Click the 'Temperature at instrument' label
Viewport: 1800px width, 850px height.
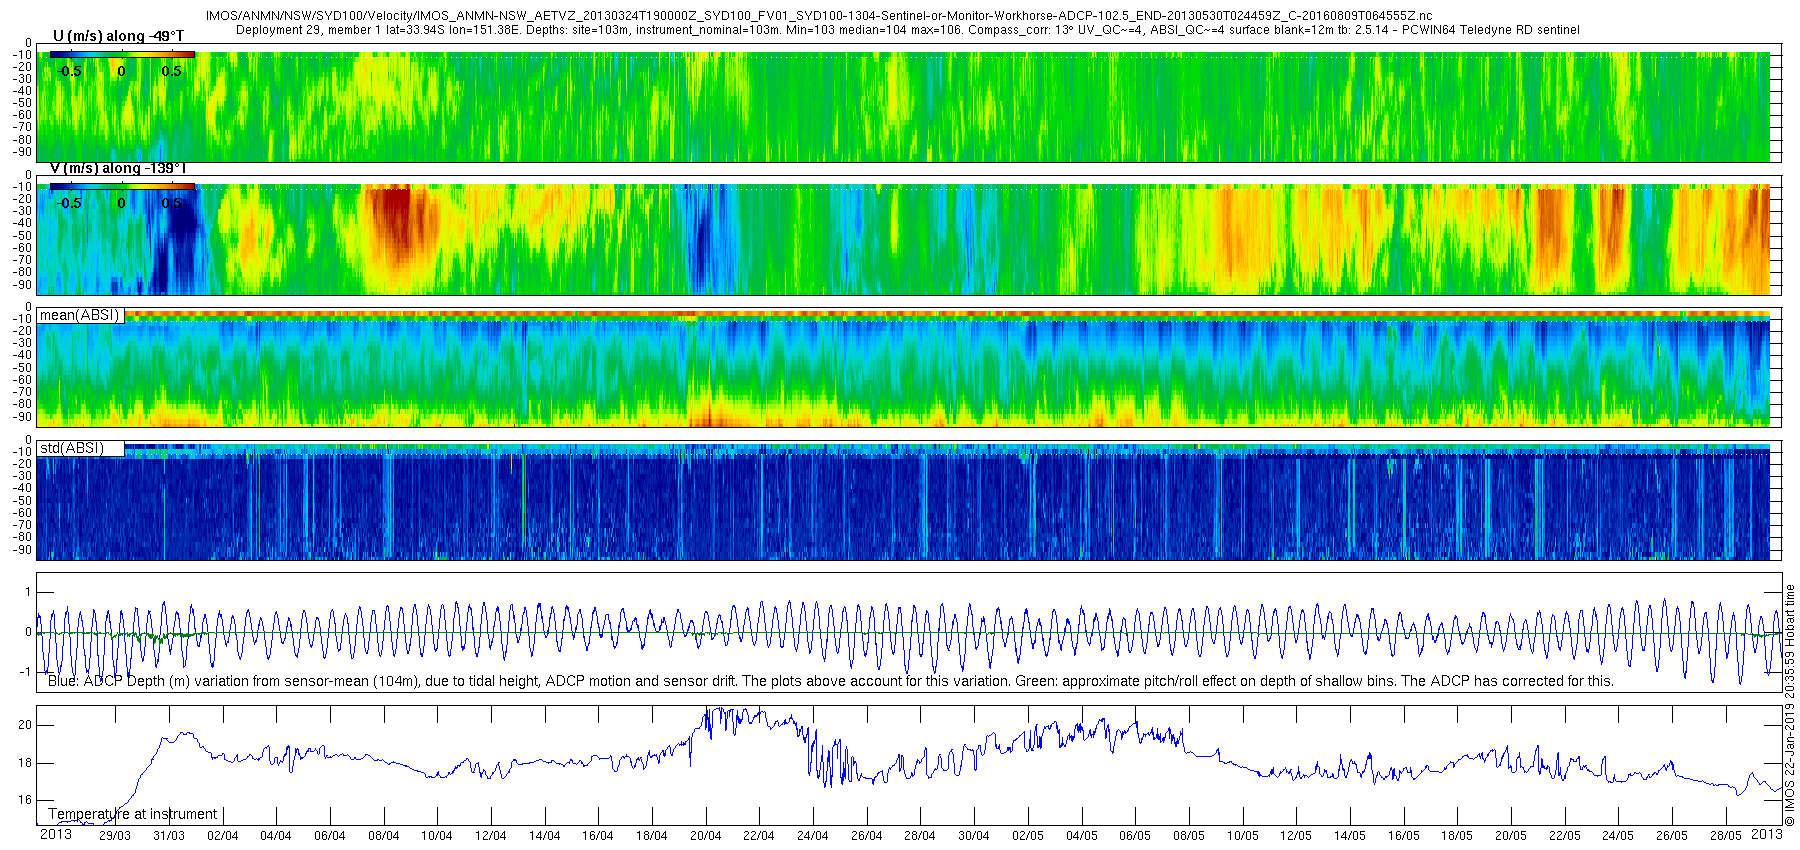click(x=133, y=814)
